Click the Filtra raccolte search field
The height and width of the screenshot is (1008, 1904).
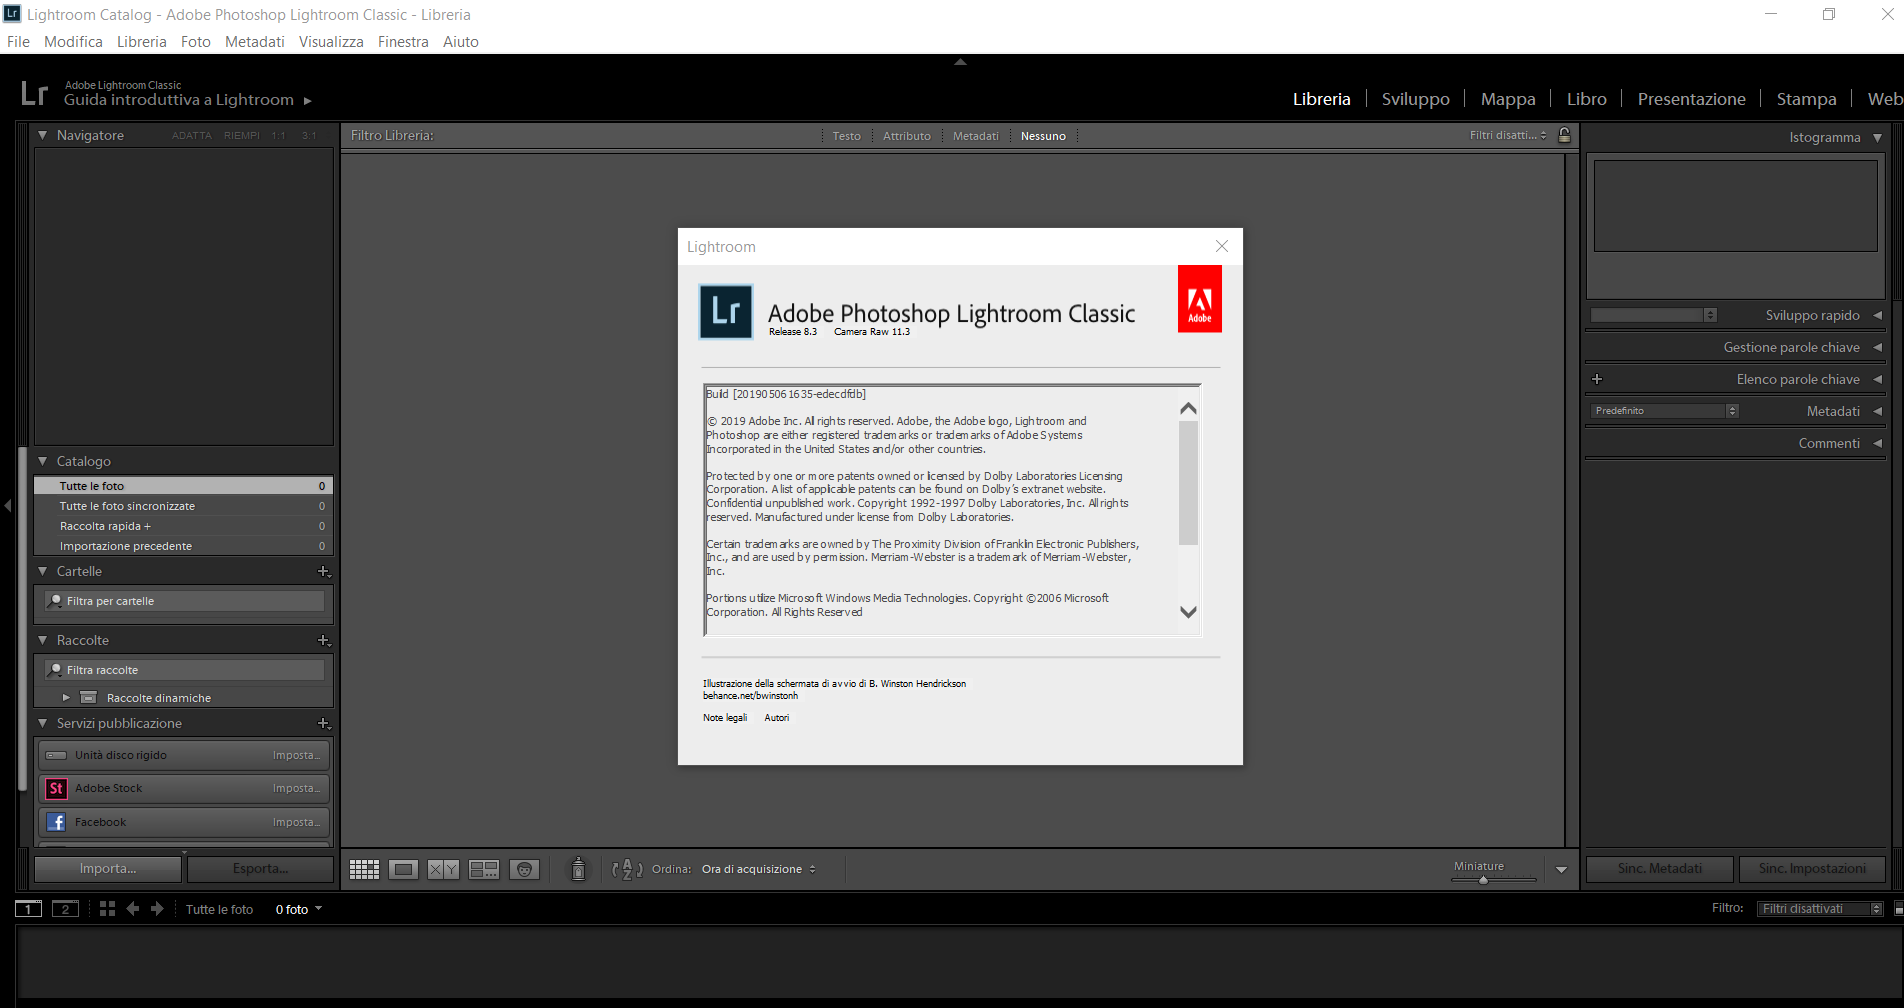click(185, 670)
